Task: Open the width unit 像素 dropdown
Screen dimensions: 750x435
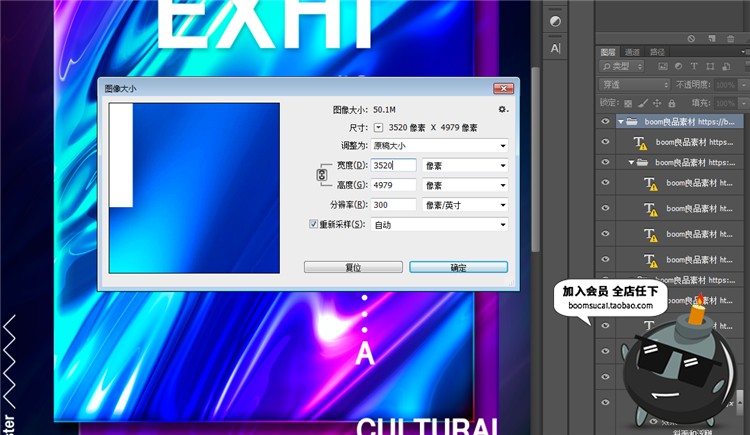Action: 465,166
